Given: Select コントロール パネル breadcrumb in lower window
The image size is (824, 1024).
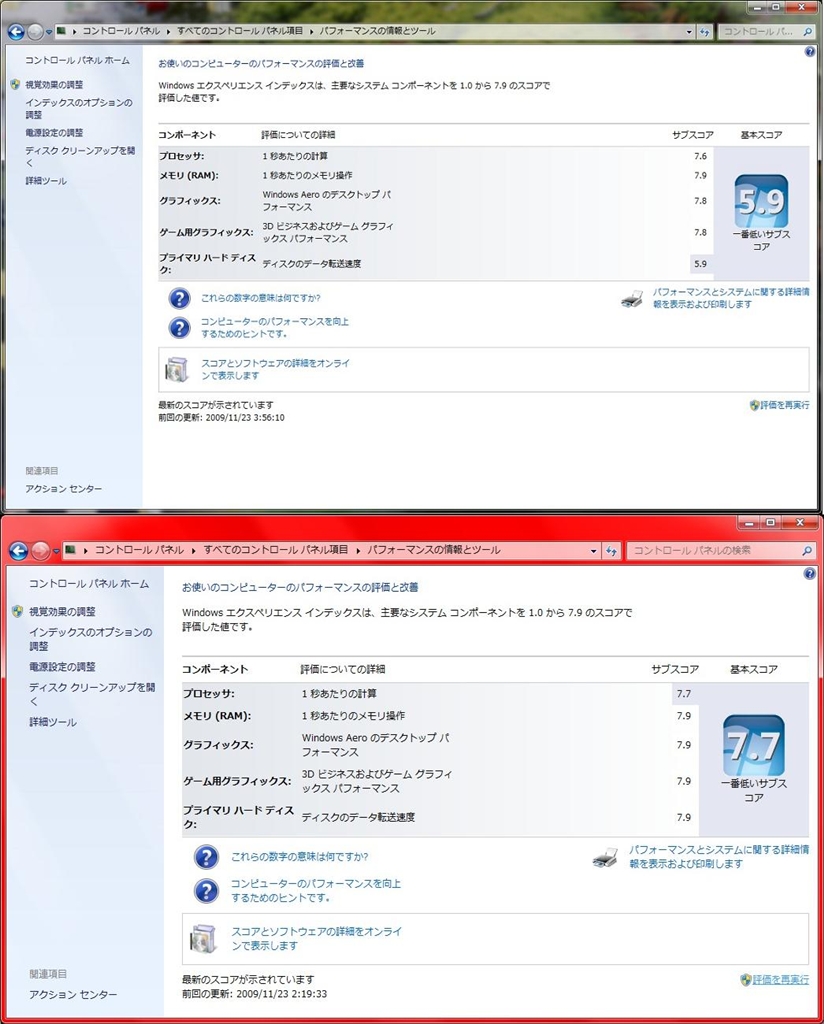Looking at the screenshot, I should coord(140,550).
